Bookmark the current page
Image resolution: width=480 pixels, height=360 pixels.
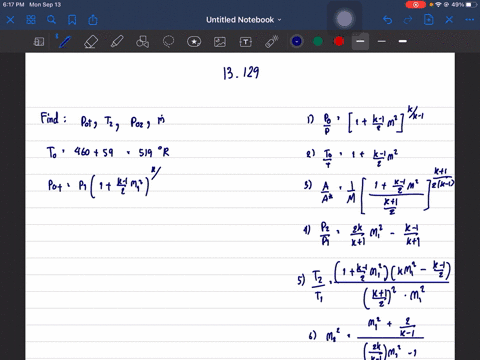tap(72, 20)
